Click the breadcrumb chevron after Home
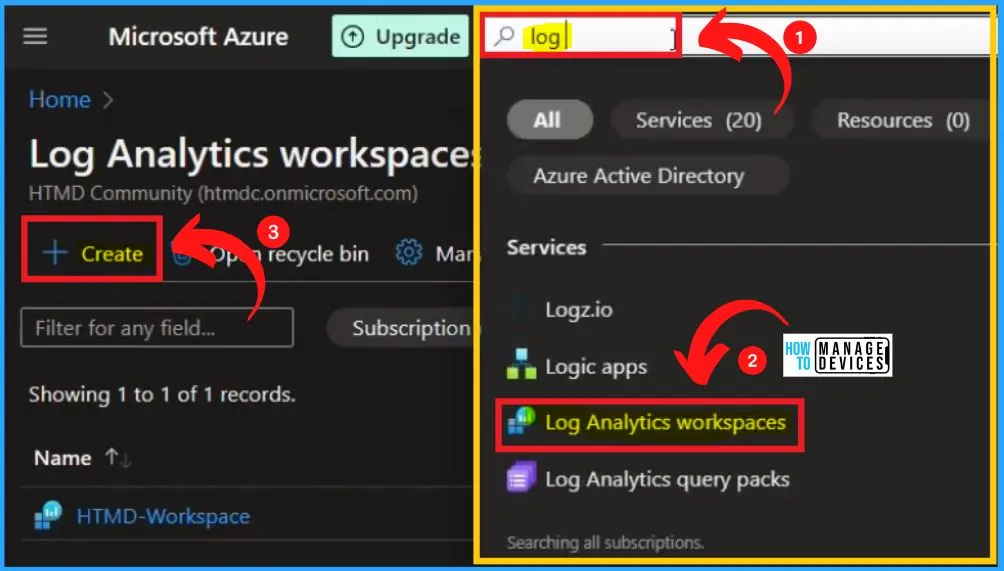1004x571 pixels. pyautogui.click(x=108, y=100)
